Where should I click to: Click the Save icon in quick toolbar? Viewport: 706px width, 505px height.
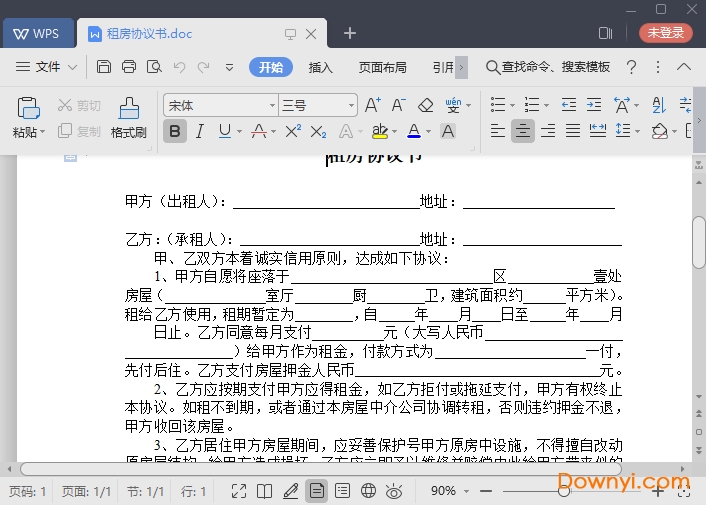(x=104, y=67)
